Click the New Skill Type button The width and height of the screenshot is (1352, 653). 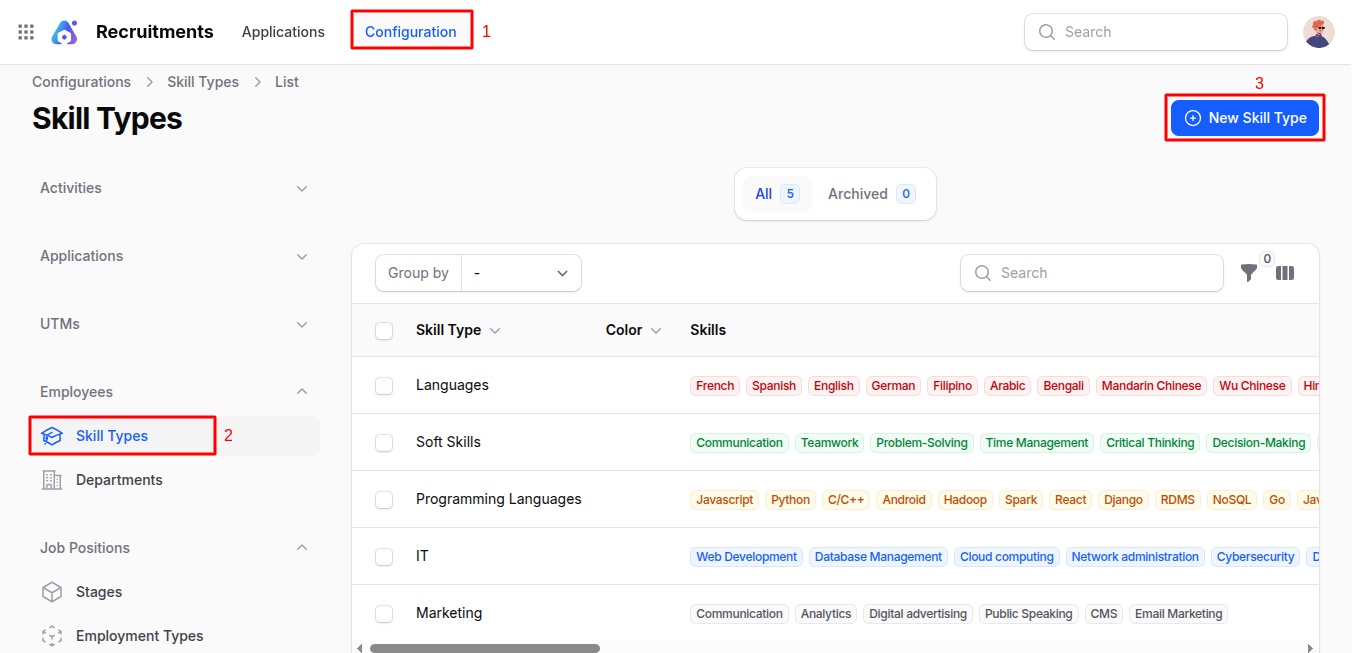tap(1245, 118)
